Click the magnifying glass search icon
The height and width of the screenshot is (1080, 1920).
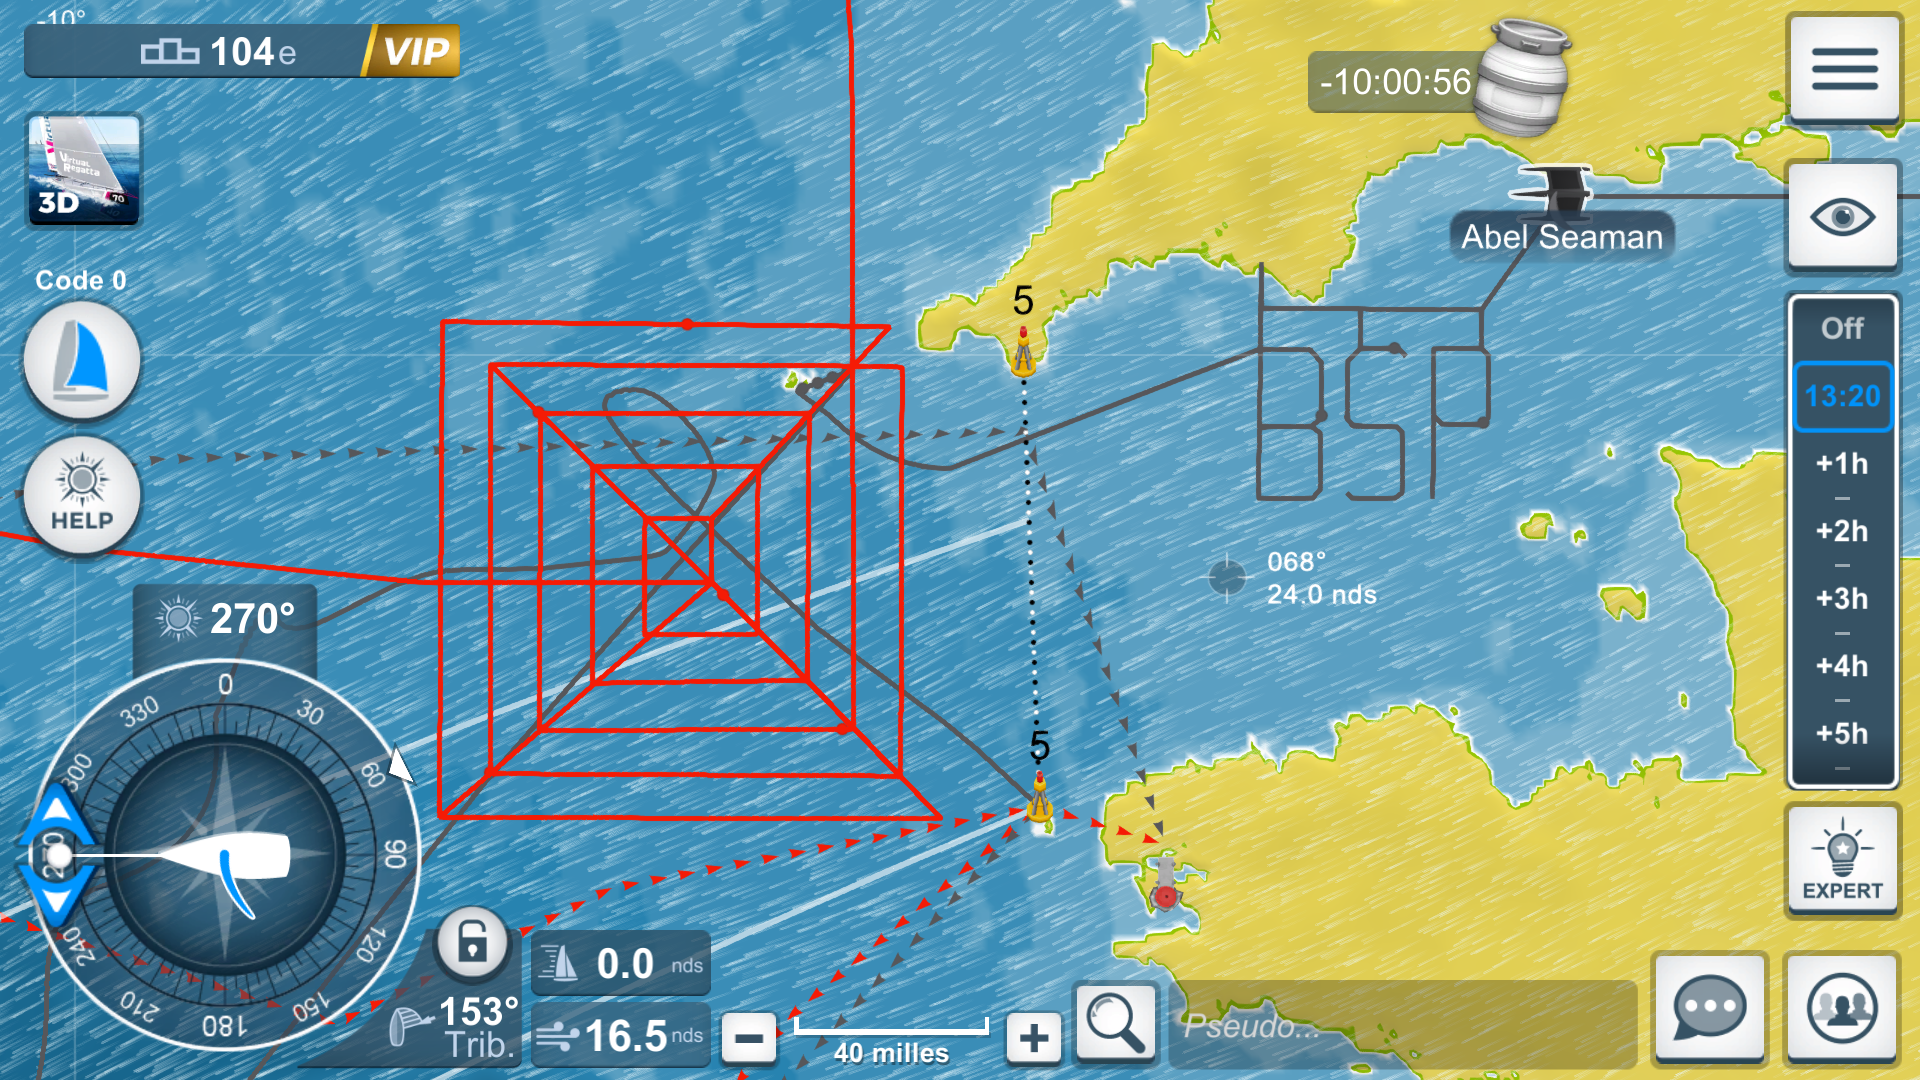pyautogui.click(x=1115, y=1022)
